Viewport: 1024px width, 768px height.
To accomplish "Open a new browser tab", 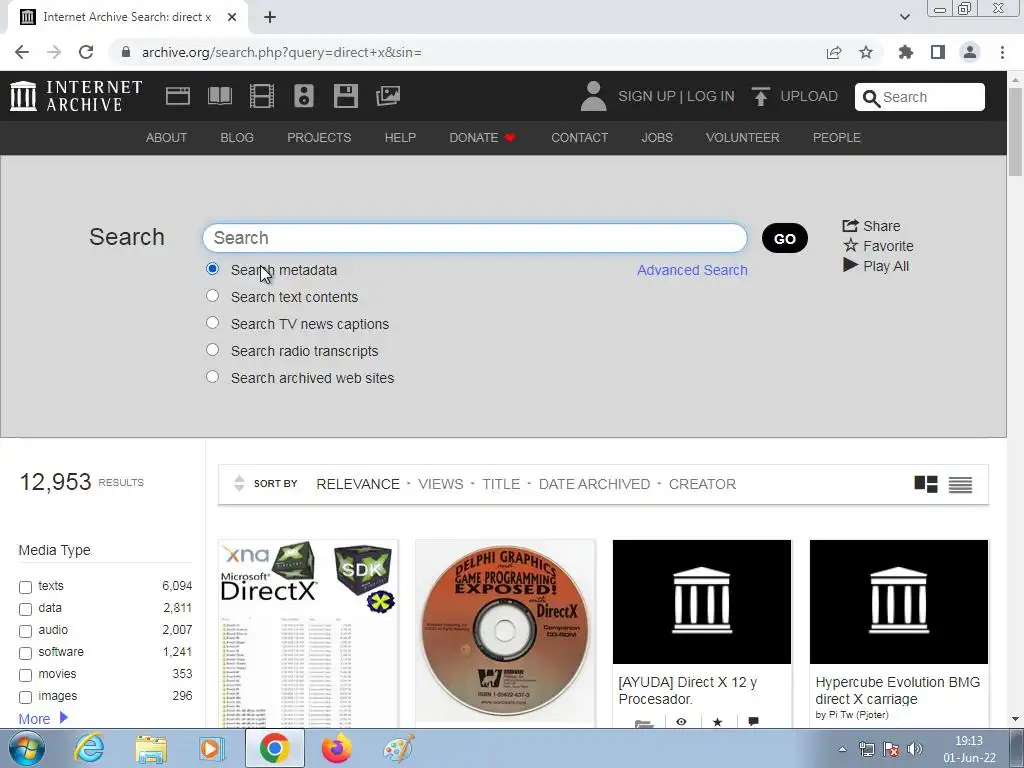I will pyautogui.click(x=270, y=17).
